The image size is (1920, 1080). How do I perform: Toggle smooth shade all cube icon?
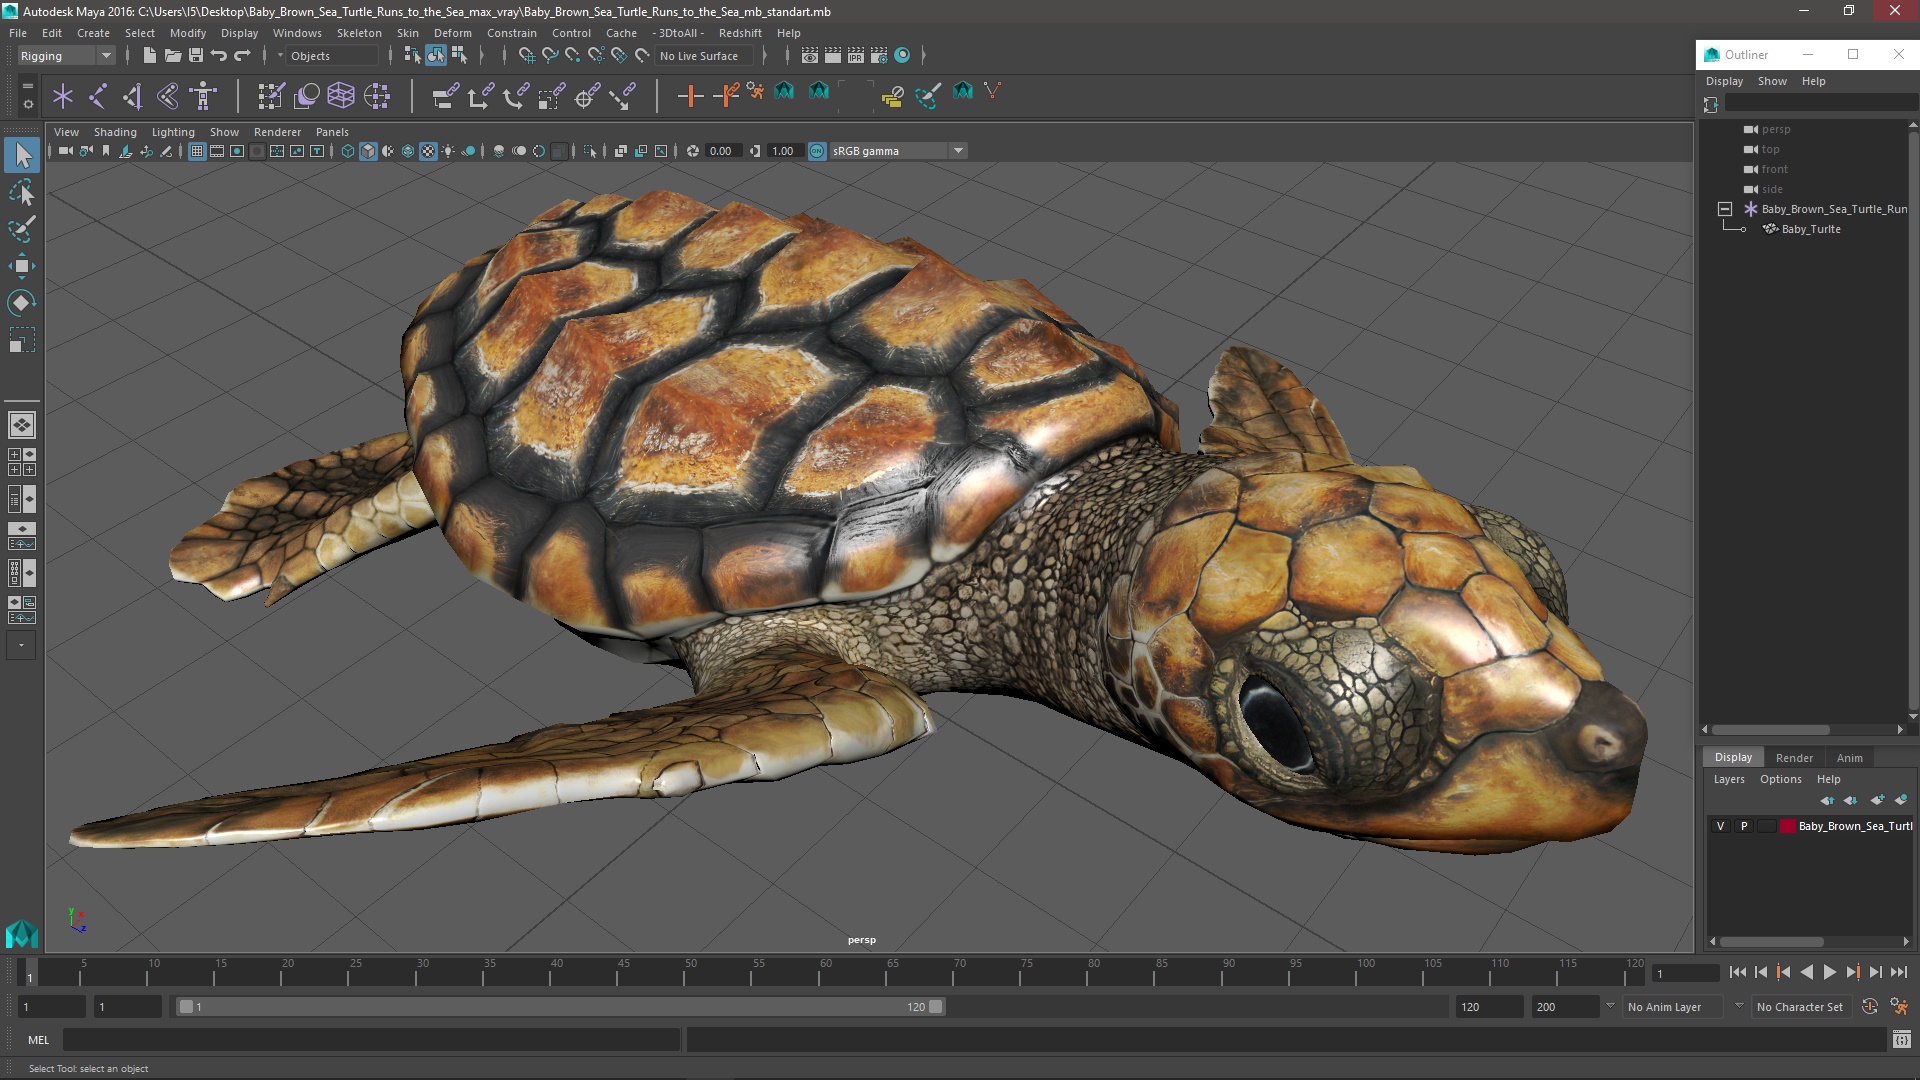coord(368,151)
